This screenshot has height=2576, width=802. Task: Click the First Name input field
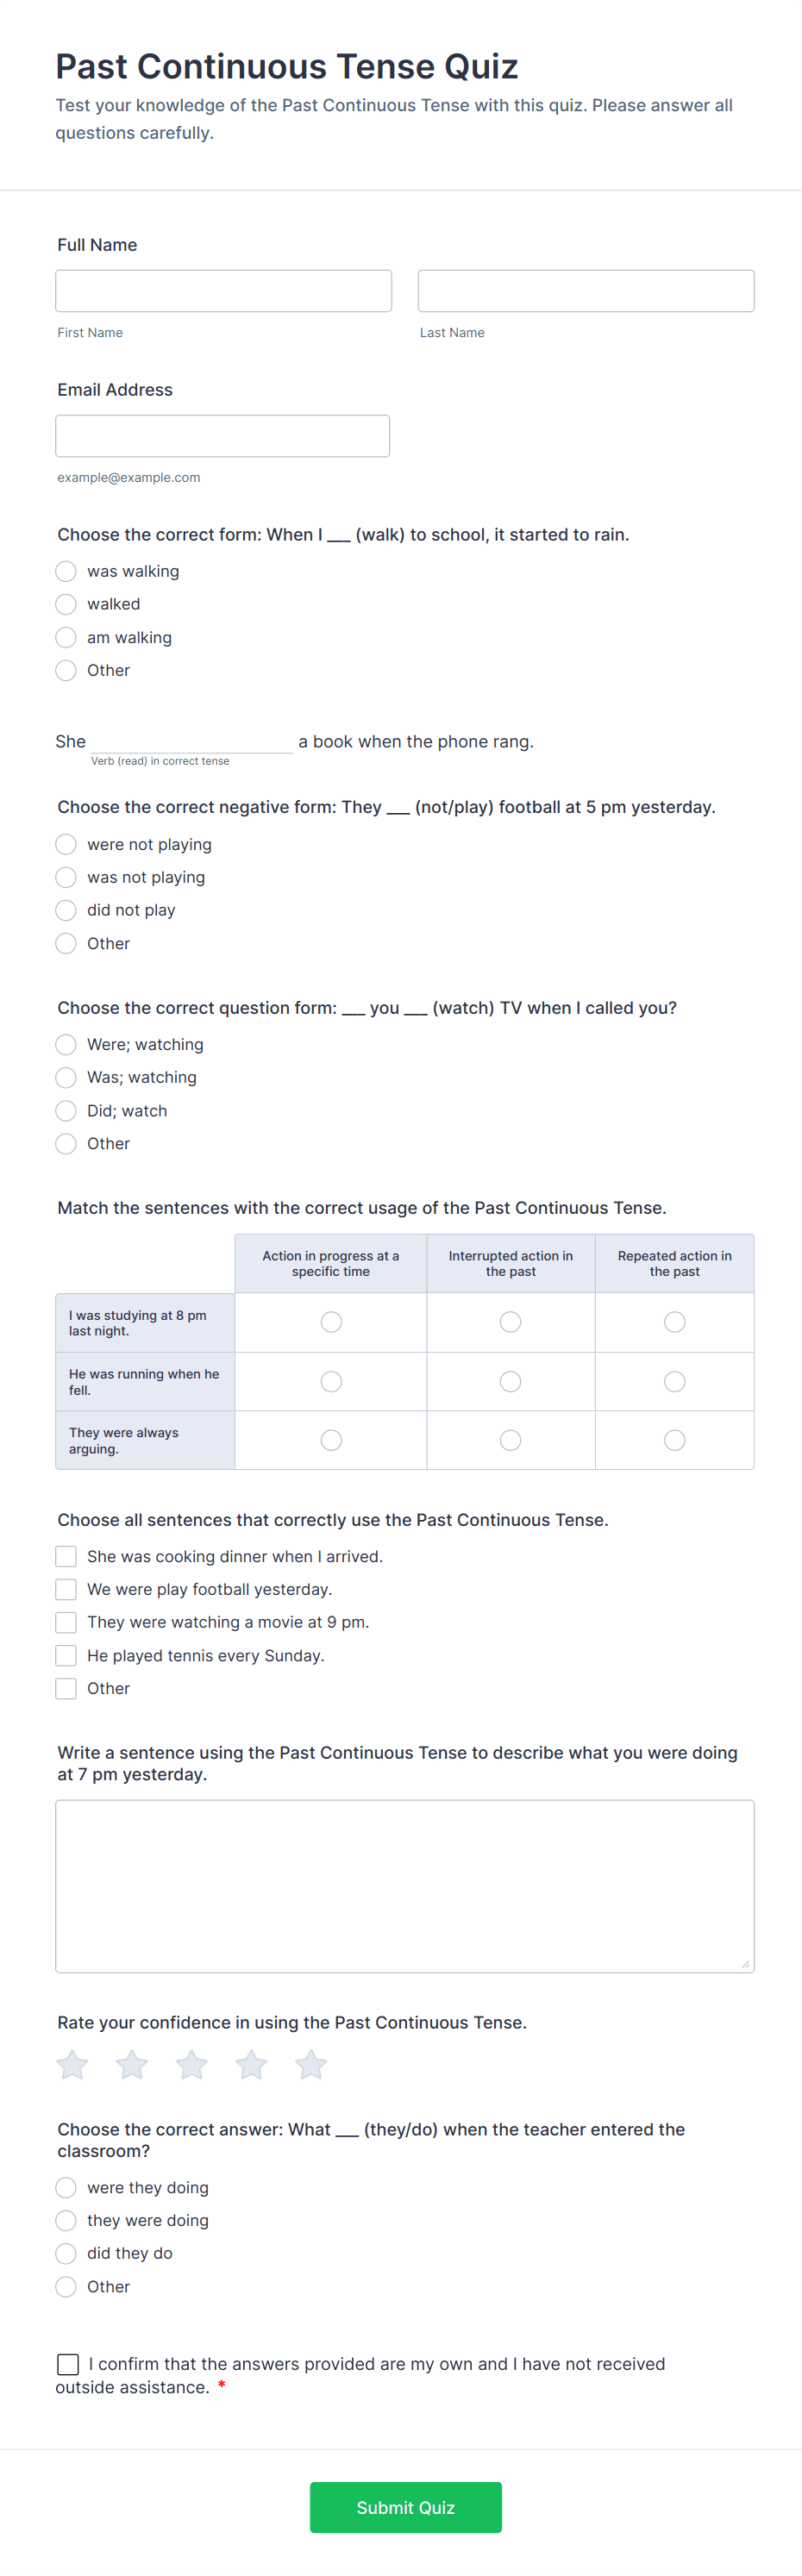[x=223, y=291]
